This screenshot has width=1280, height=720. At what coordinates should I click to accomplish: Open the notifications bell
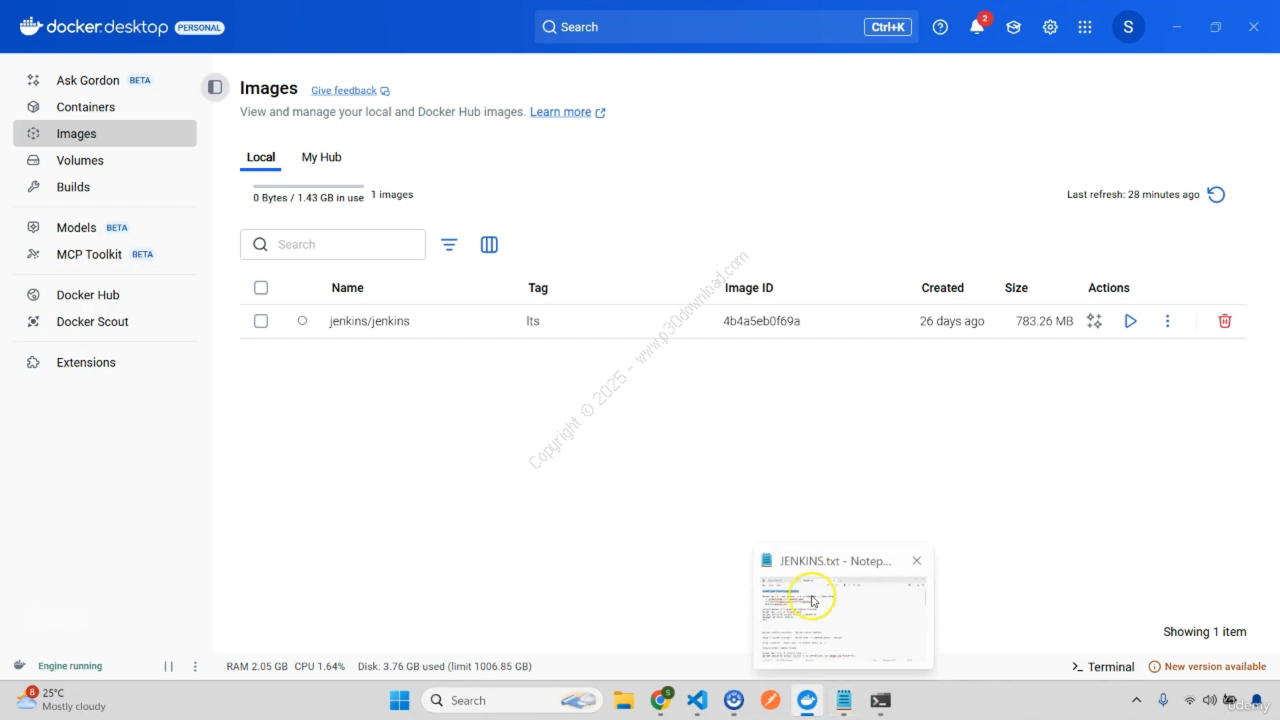coord(977,27)
